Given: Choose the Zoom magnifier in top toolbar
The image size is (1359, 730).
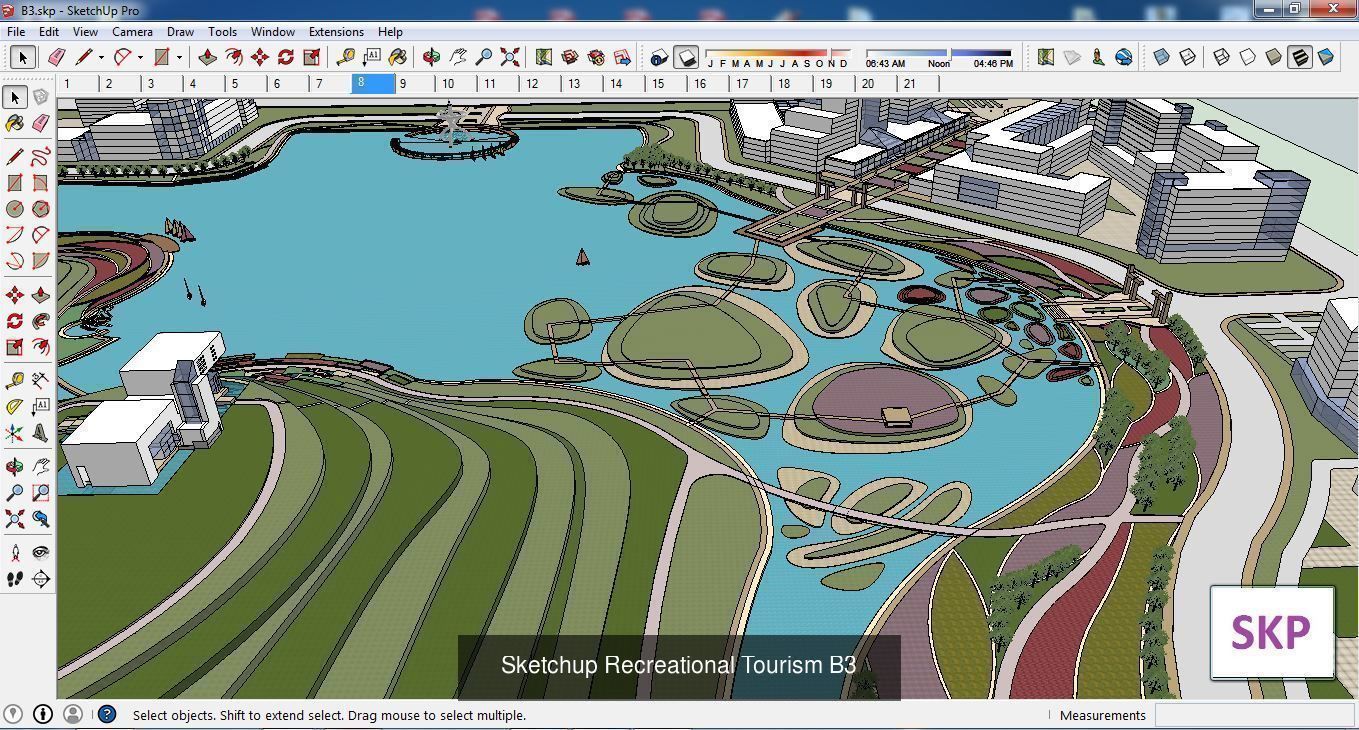Looking at the screenshot, I should (483, 57).
